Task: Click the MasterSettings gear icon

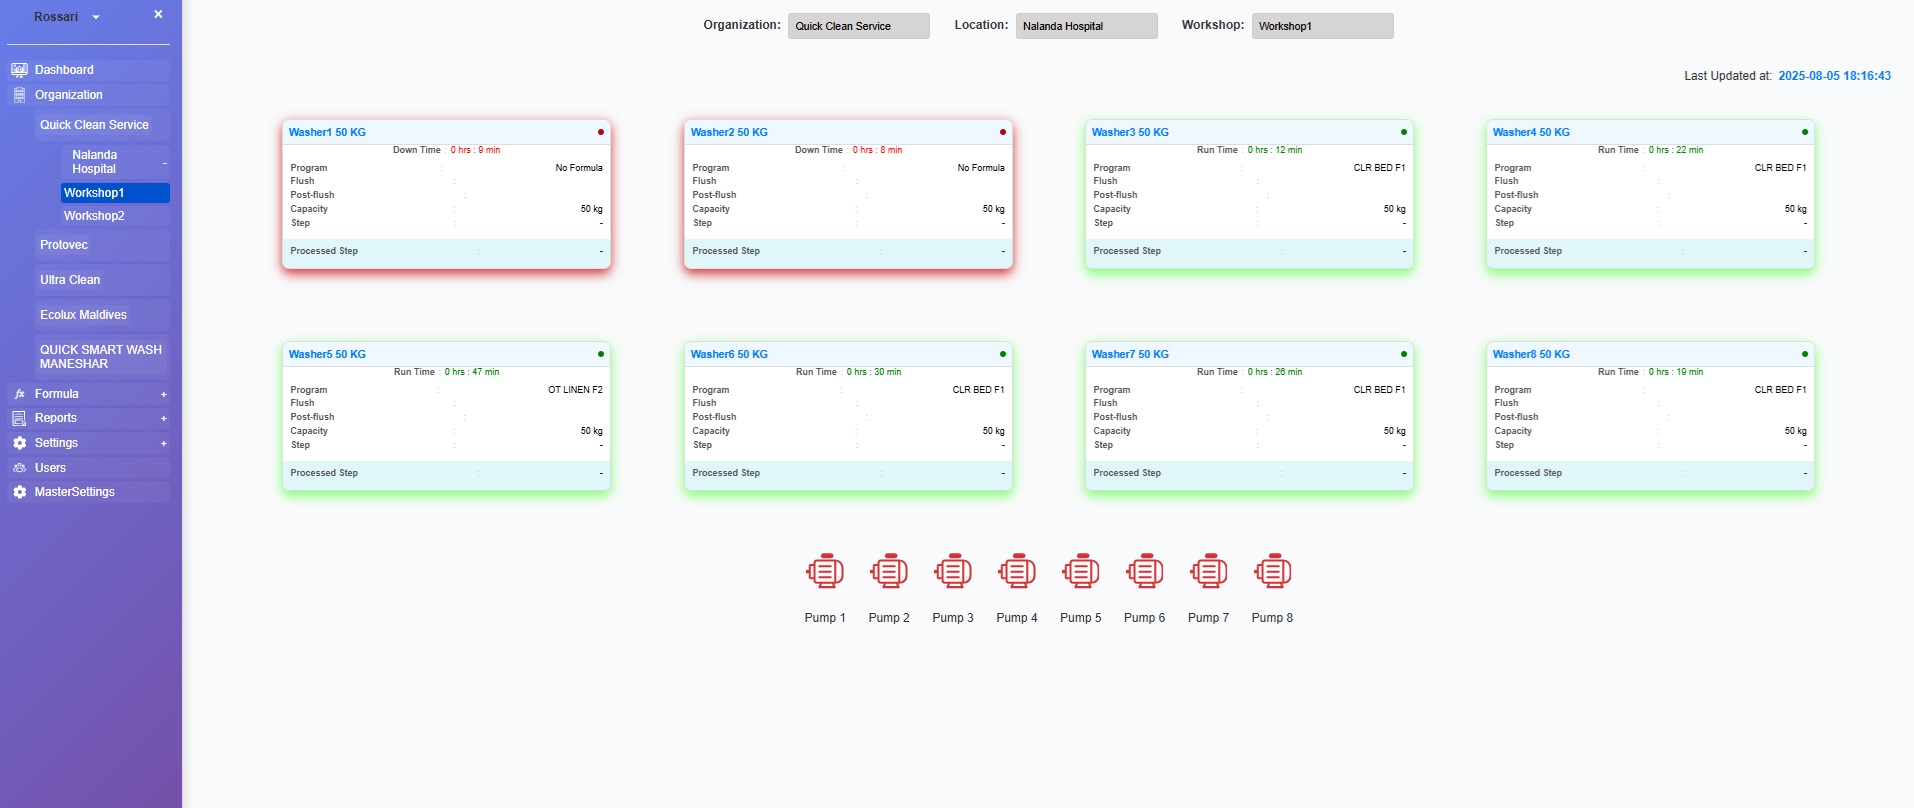Action: pyautogui.click(x=19, y=492)
